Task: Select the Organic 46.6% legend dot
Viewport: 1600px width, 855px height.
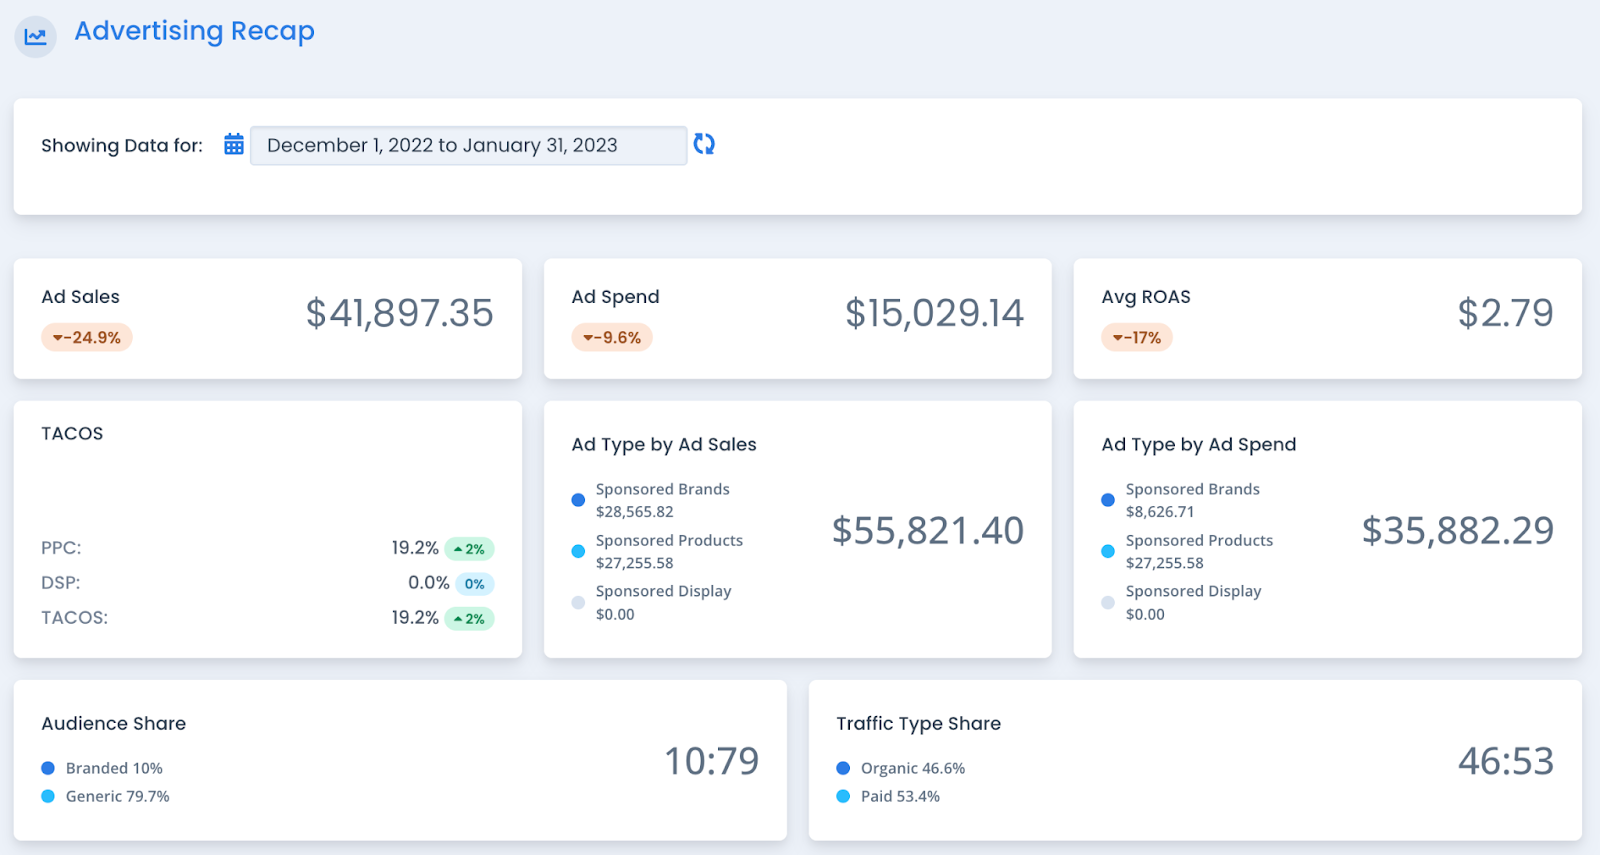Action: click(843, 768)
